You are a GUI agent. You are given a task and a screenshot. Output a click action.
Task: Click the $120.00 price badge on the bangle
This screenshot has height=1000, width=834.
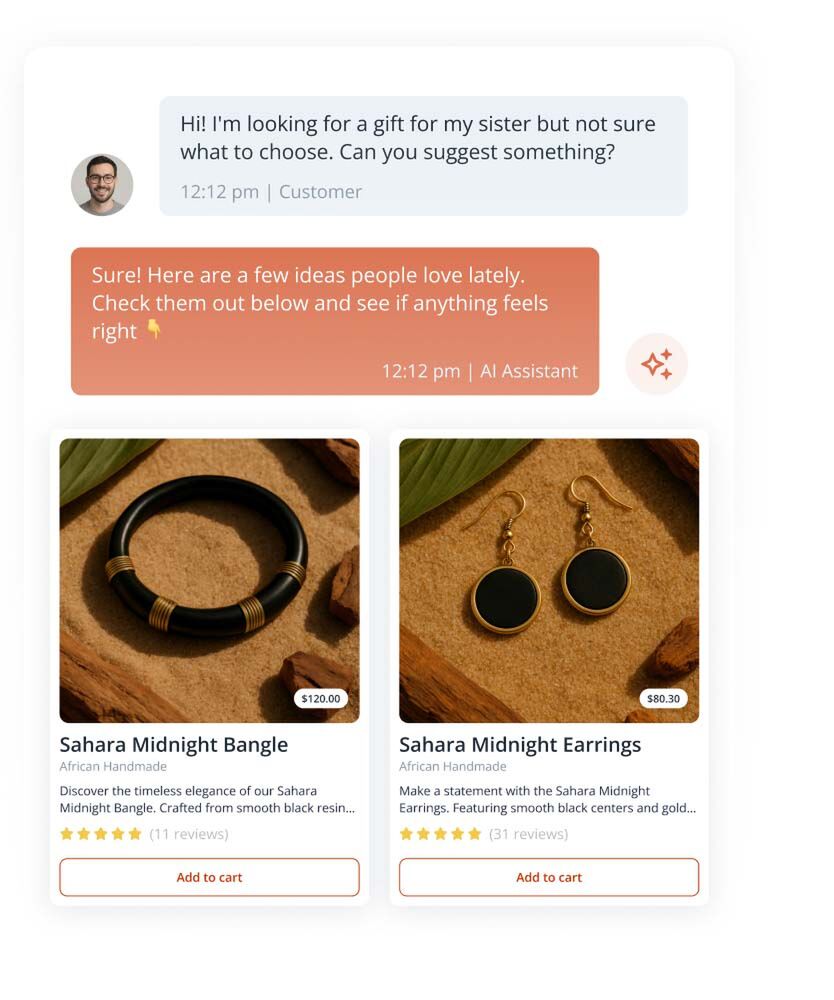coord(319,700)
